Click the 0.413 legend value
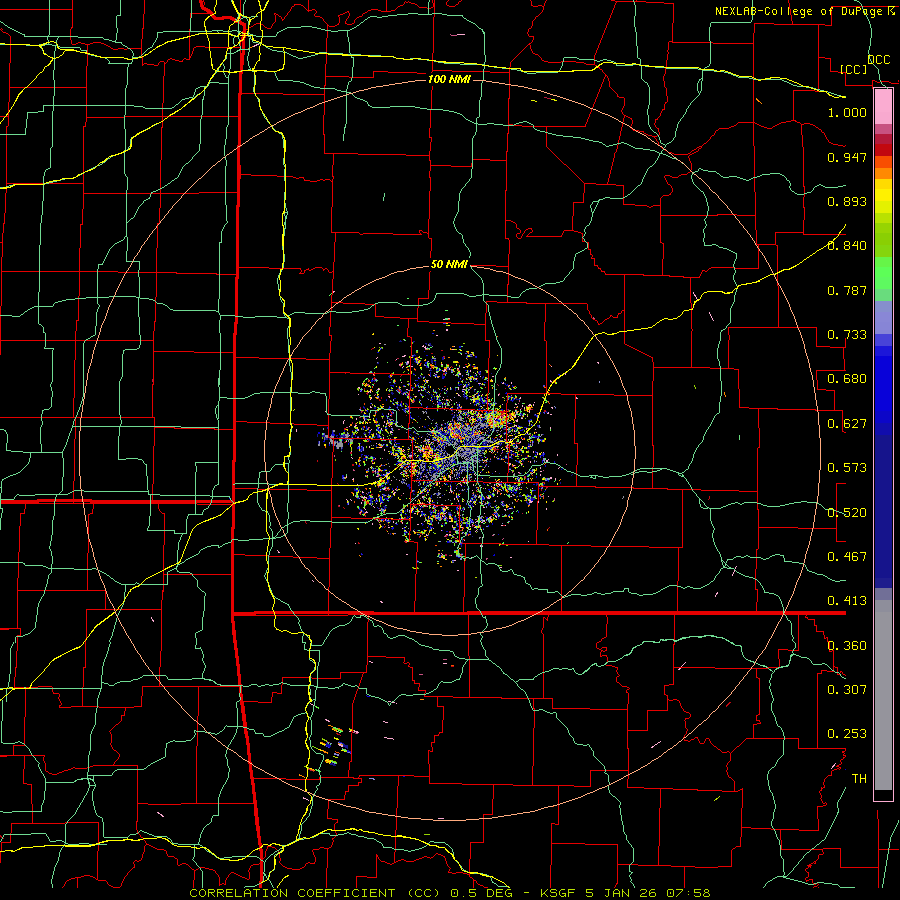The height and width of the screenshot is (900, 900). tap(847, 601)
